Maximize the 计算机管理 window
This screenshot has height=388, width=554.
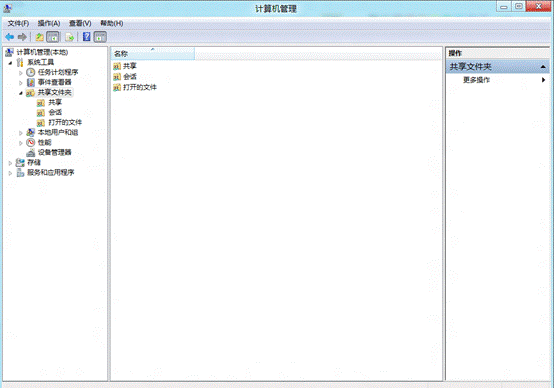518,6
